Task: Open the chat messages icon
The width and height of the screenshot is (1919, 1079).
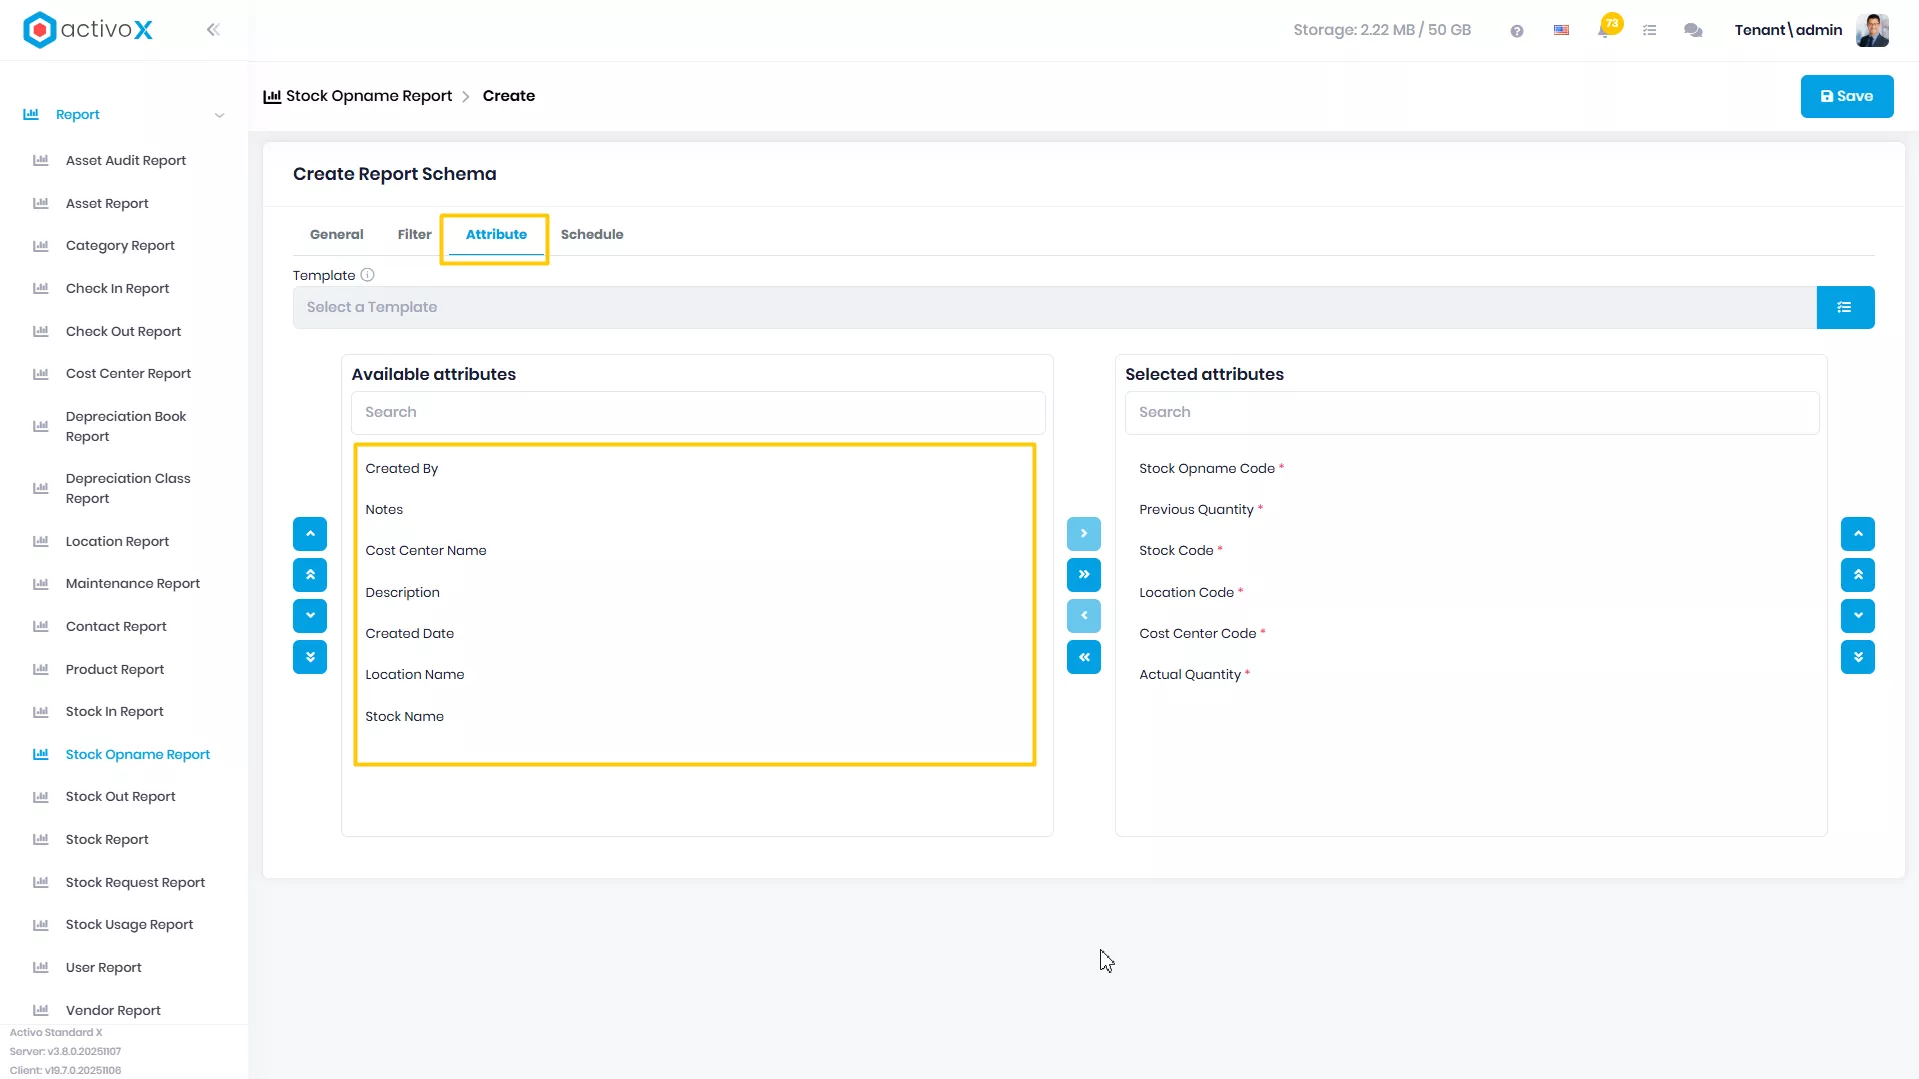Action: (x=1693, y=31)
